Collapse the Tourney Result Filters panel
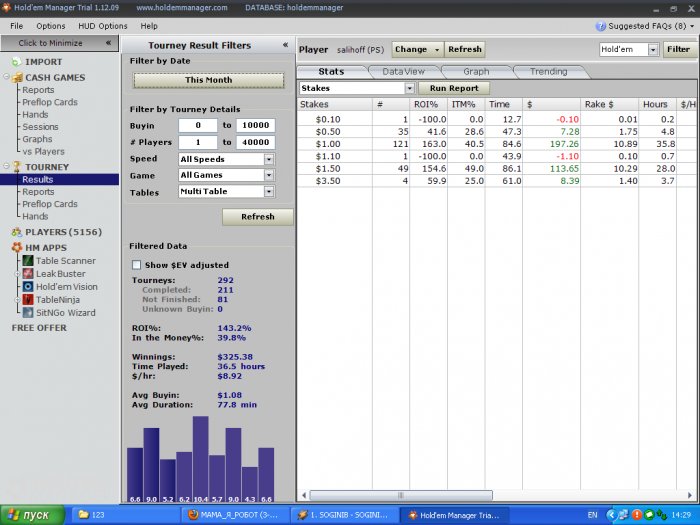700x525 pixels. pyautogui.click(x=285, y=45)
